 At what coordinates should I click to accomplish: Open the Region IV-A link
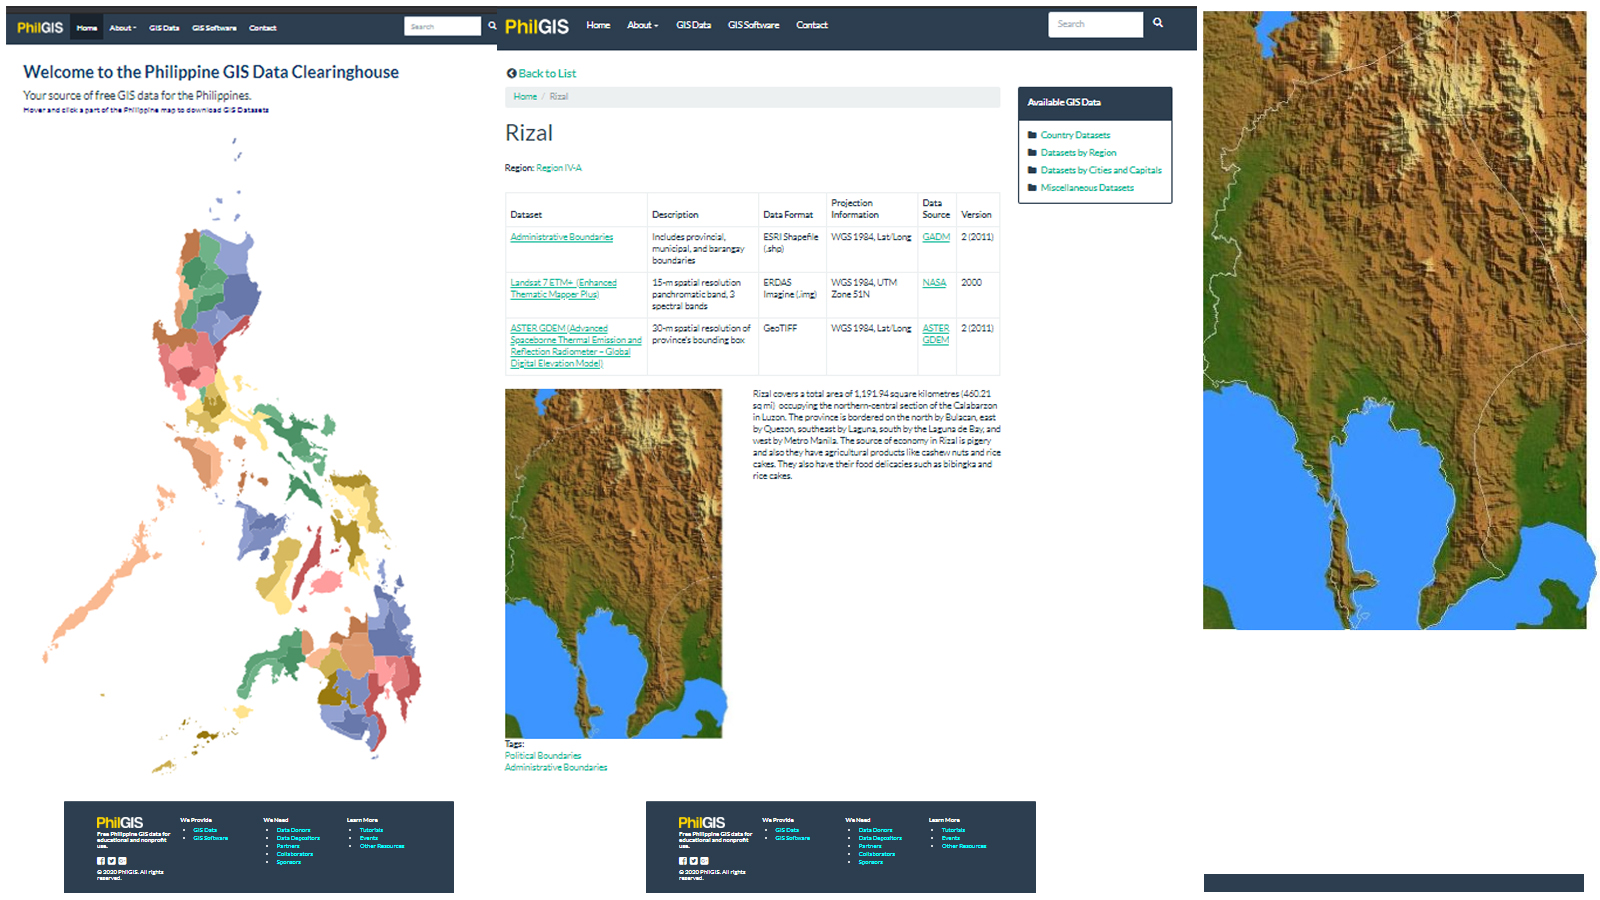(x=560, y=167)
